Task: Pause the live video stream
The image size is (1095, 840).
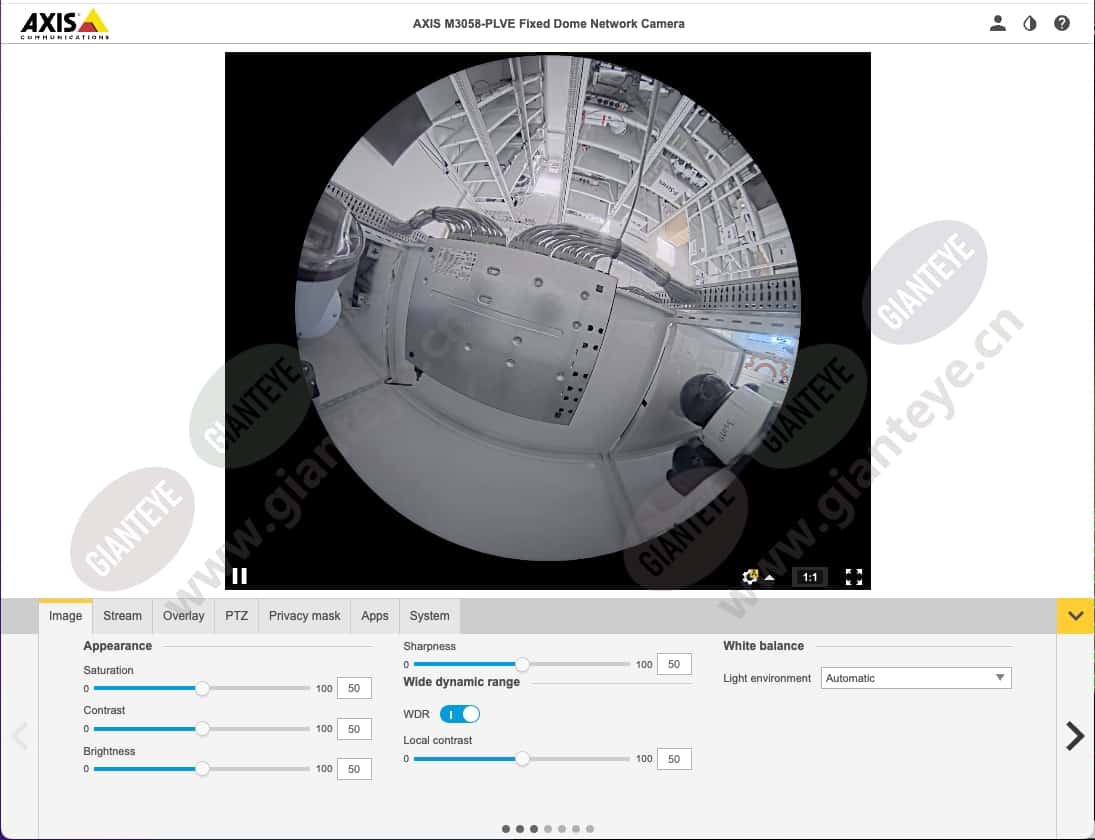Action: [240, 576]
